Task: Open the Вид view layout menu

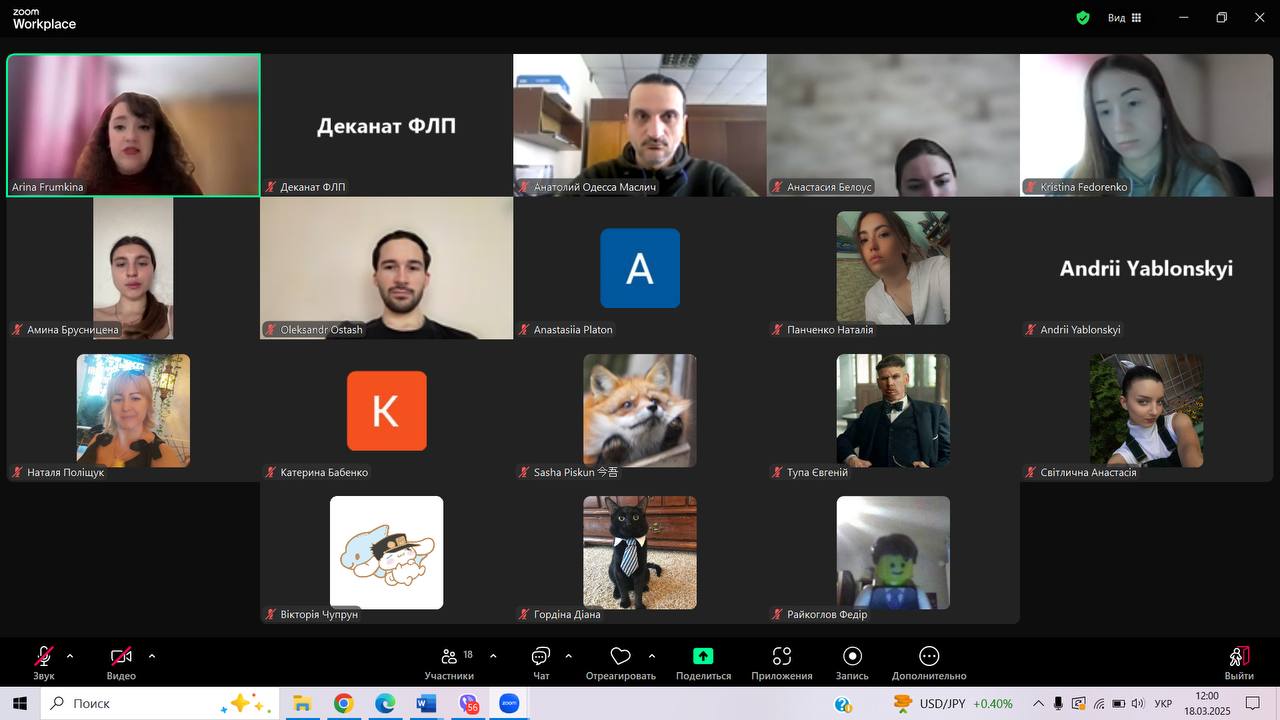Action: click(1124, 18)
